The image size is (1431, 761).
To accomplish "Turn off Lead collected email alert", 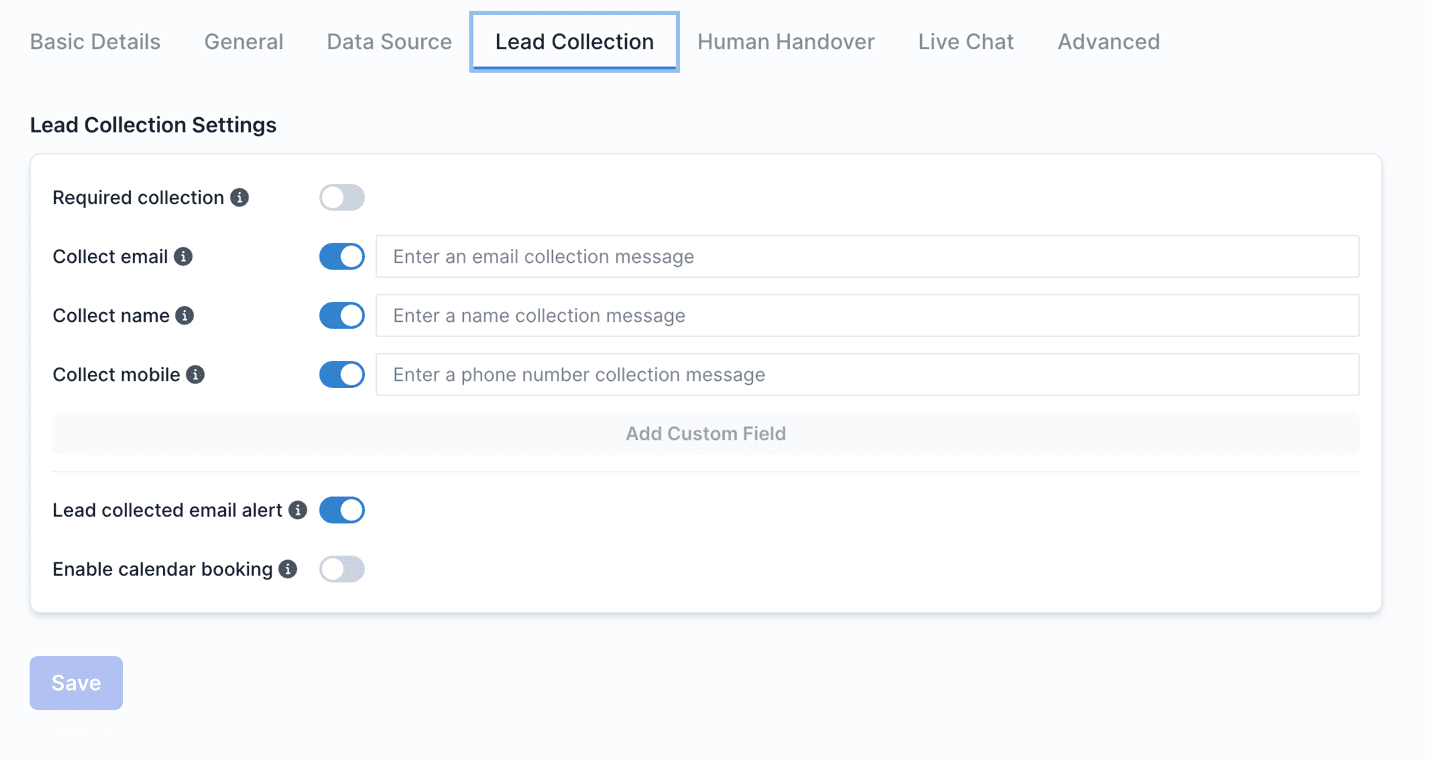I will point(342,510).
